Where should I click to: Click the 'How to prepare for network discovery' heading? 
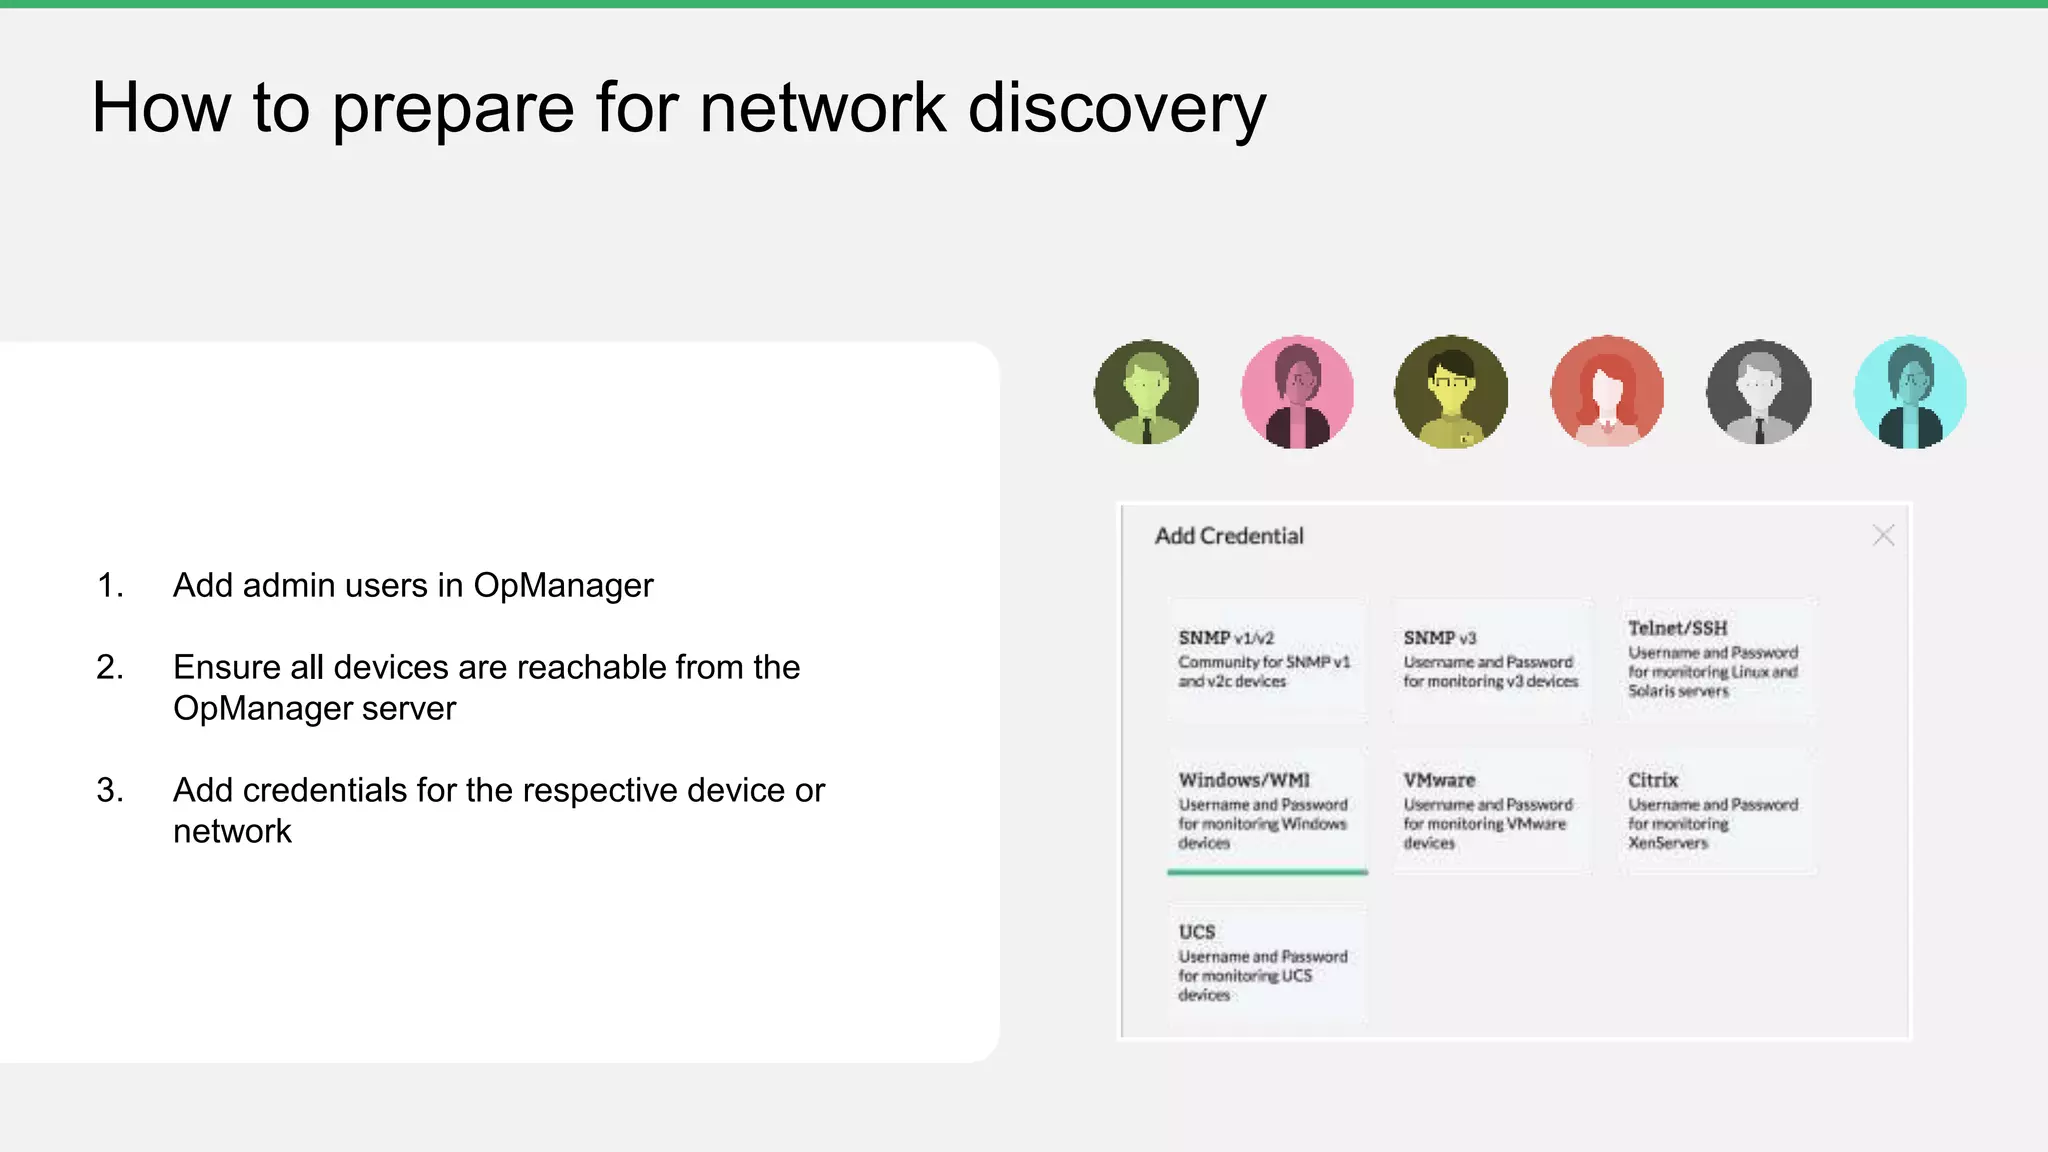[x=679, y=108]
